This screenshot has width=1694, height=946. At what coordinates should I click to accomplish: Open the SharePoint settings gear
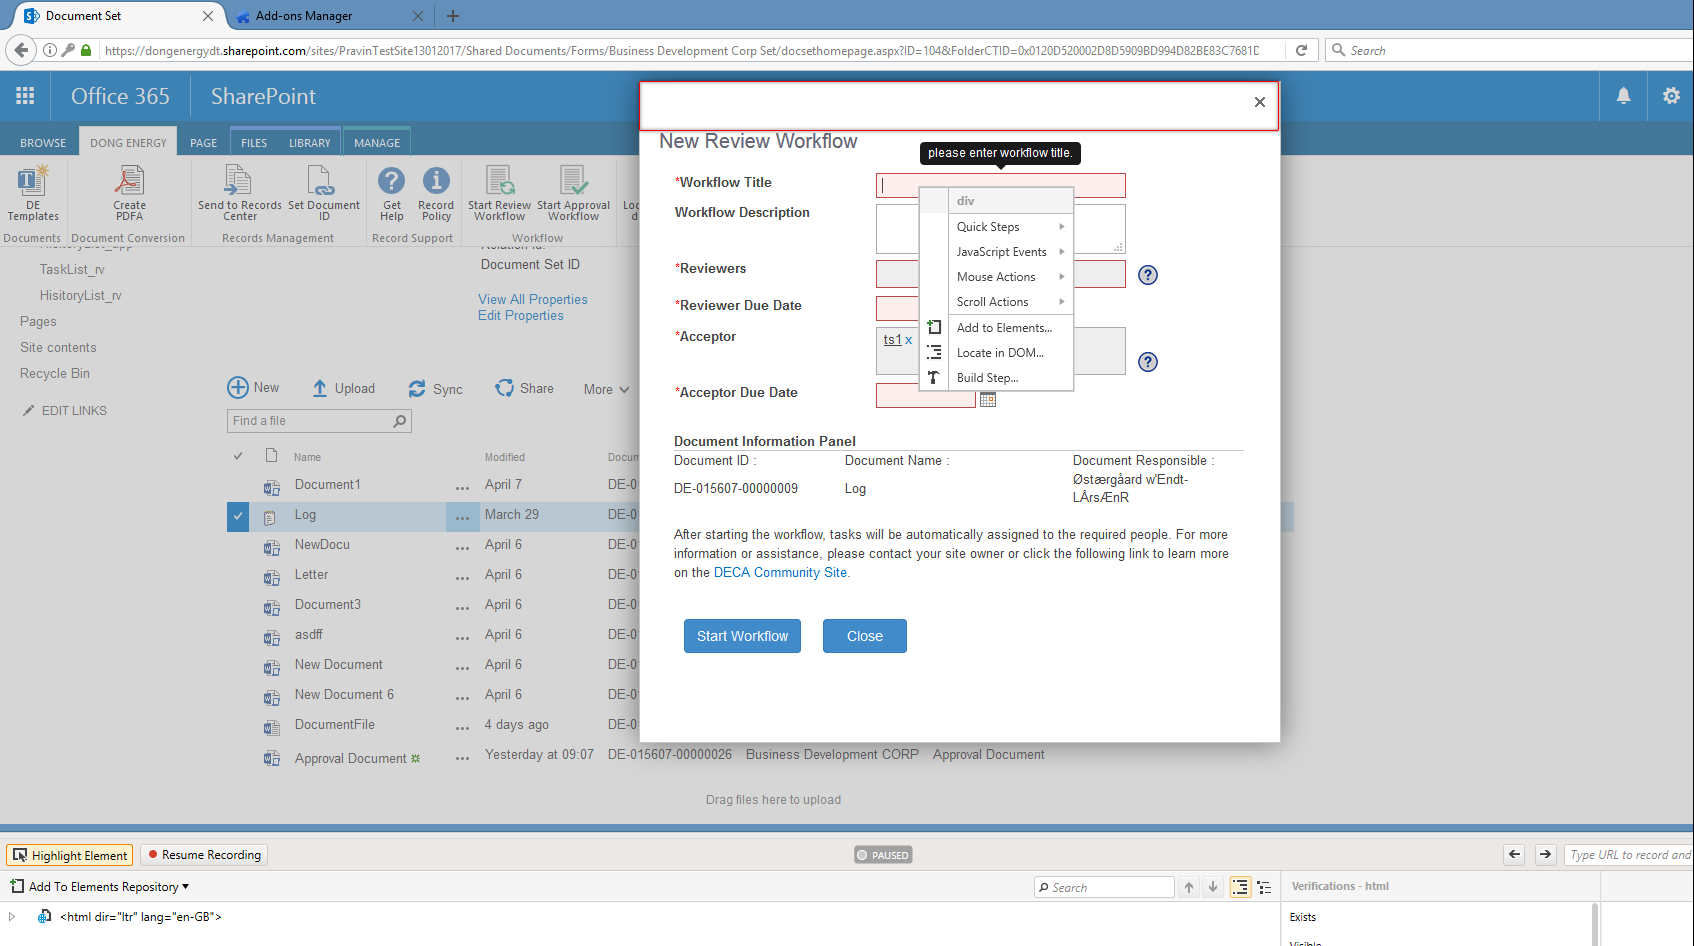[x=1671, y=96]
